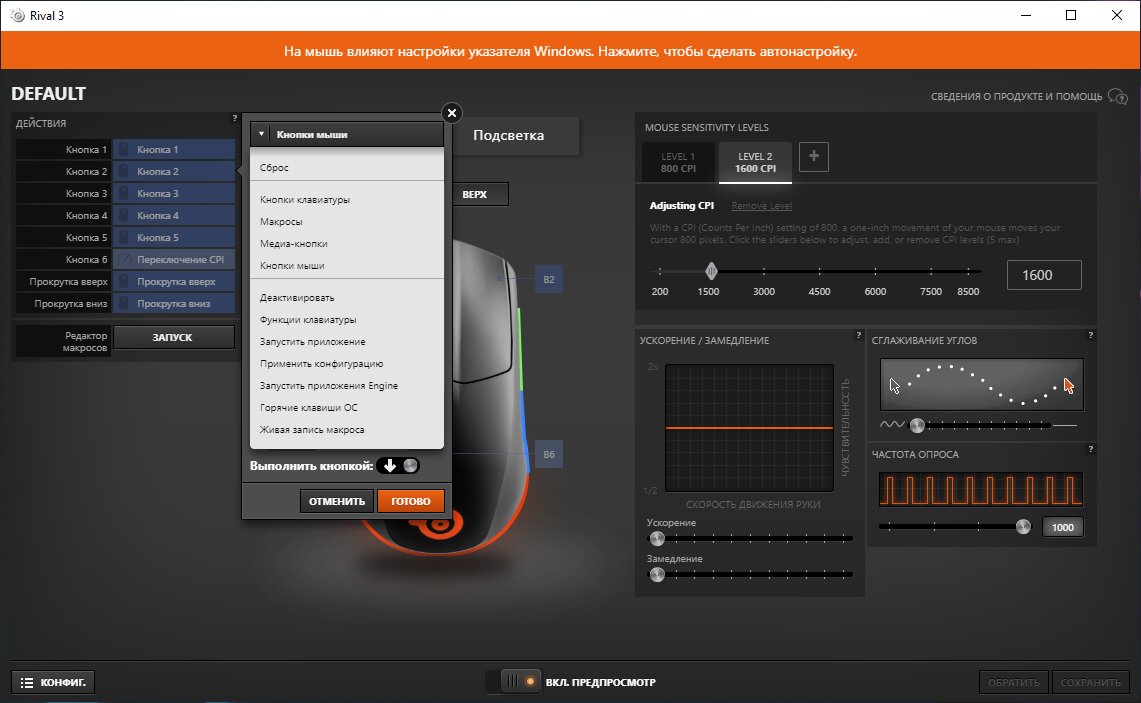This screenshot has width=1141, height=703.
Task: Select Деактивировать option
Action: click(297, 298)
